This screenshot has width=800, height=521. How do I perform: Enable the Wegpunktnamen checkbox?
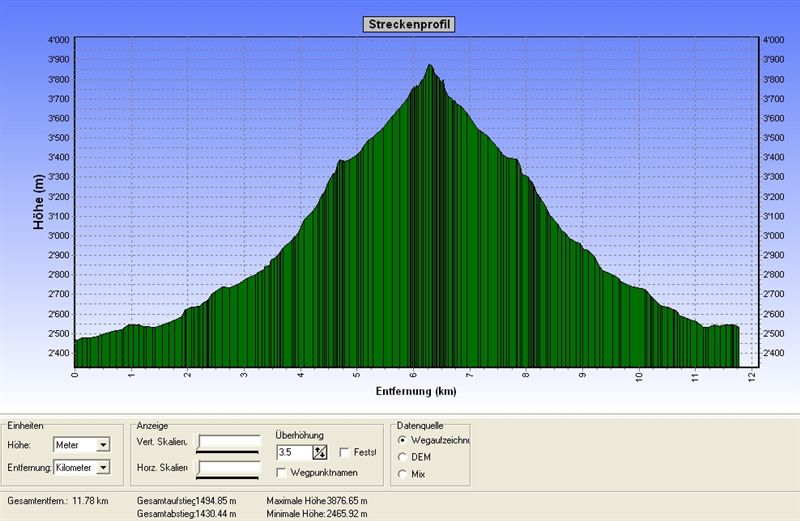pos(282,472)
